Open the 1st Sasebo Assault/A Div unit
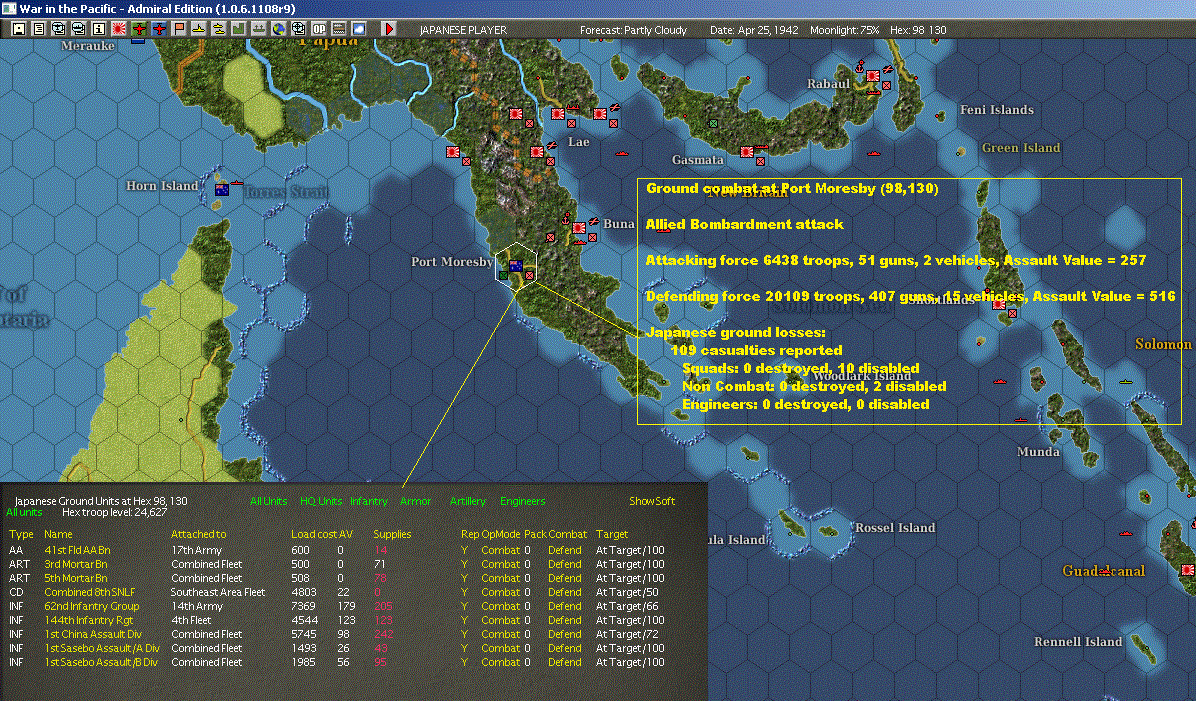The height and width of the screenshot is (701, 1196). 102,648
